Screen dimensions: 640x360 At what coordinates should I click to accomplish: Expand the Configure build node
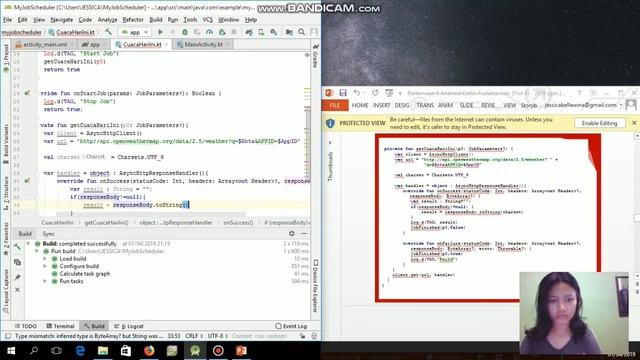click(45, 266)
